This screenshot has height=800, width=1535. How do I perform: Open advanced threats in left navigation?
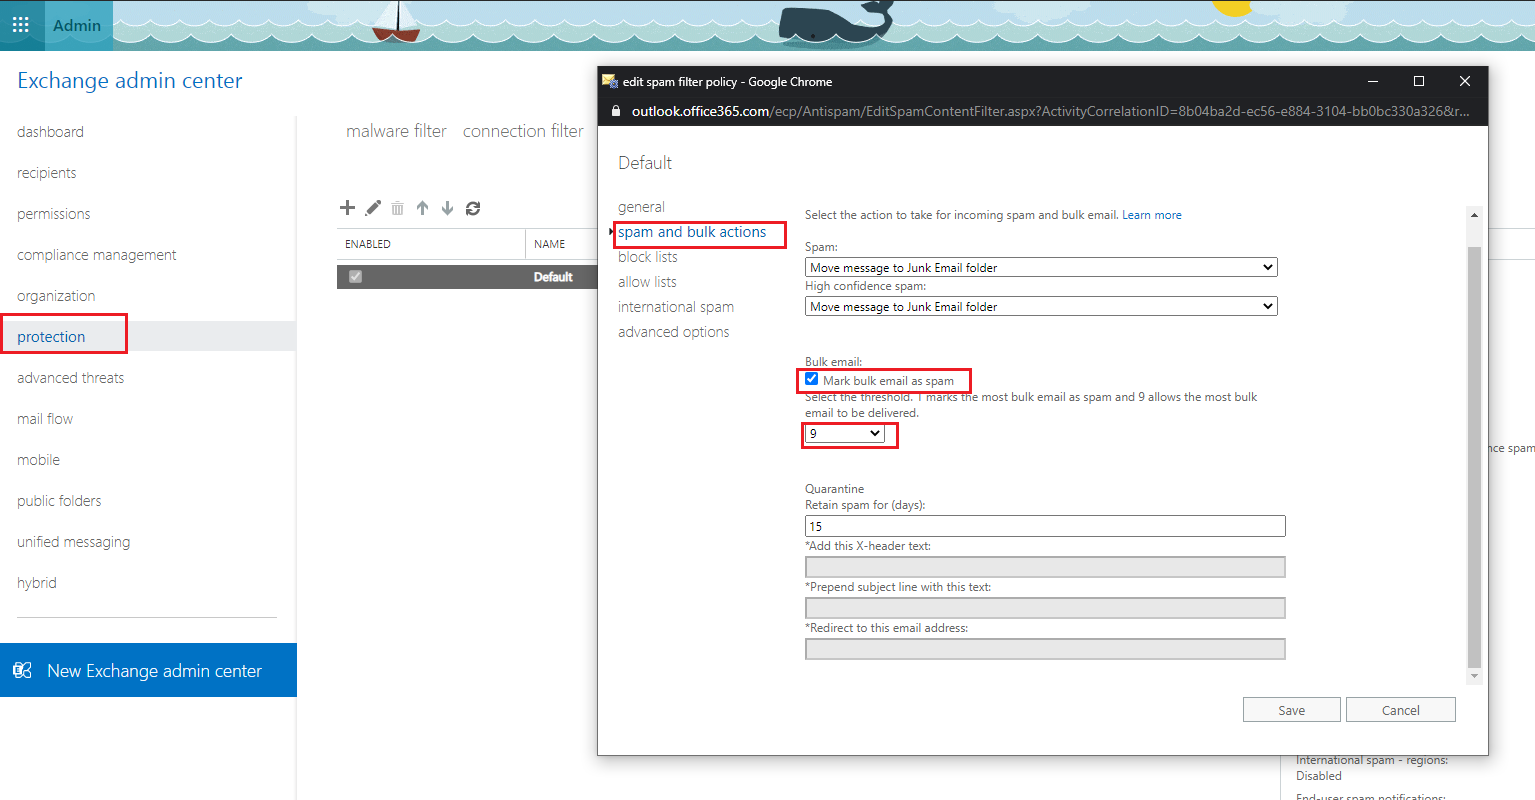click(x=71, y=378)
